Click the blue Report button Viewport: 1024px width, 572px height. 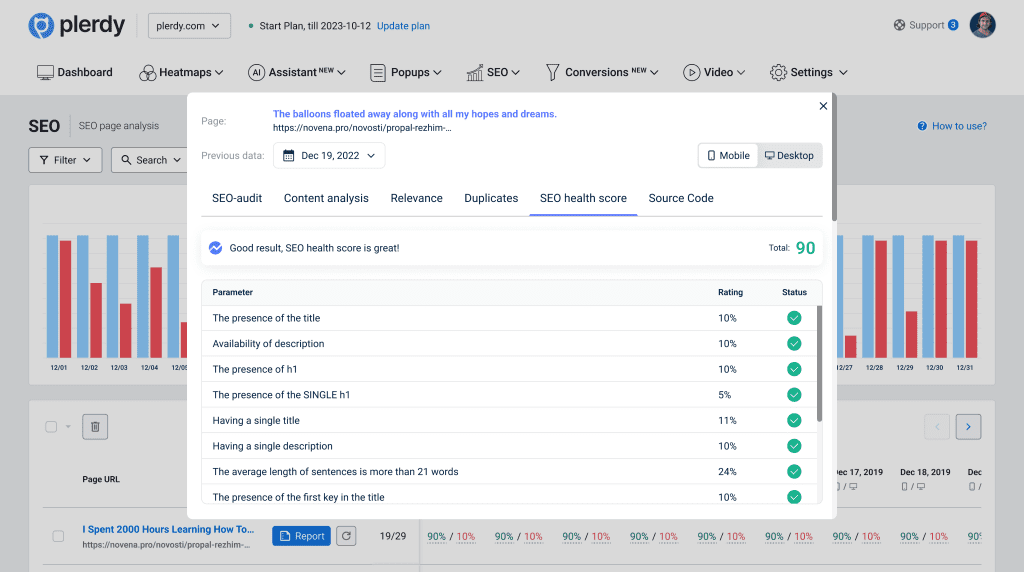(x=302, y=536)
